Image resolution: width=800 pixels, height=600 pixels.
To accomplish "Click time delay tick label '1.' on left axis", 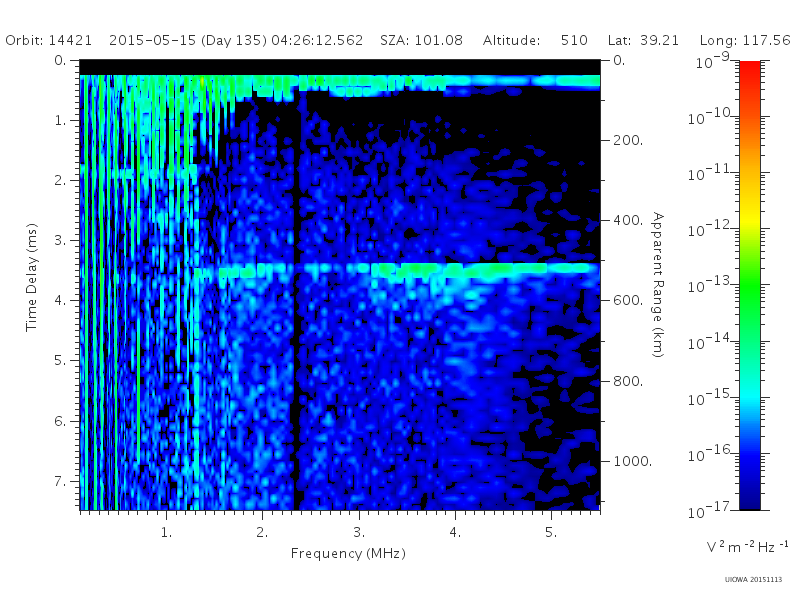I will pos(60,121).
